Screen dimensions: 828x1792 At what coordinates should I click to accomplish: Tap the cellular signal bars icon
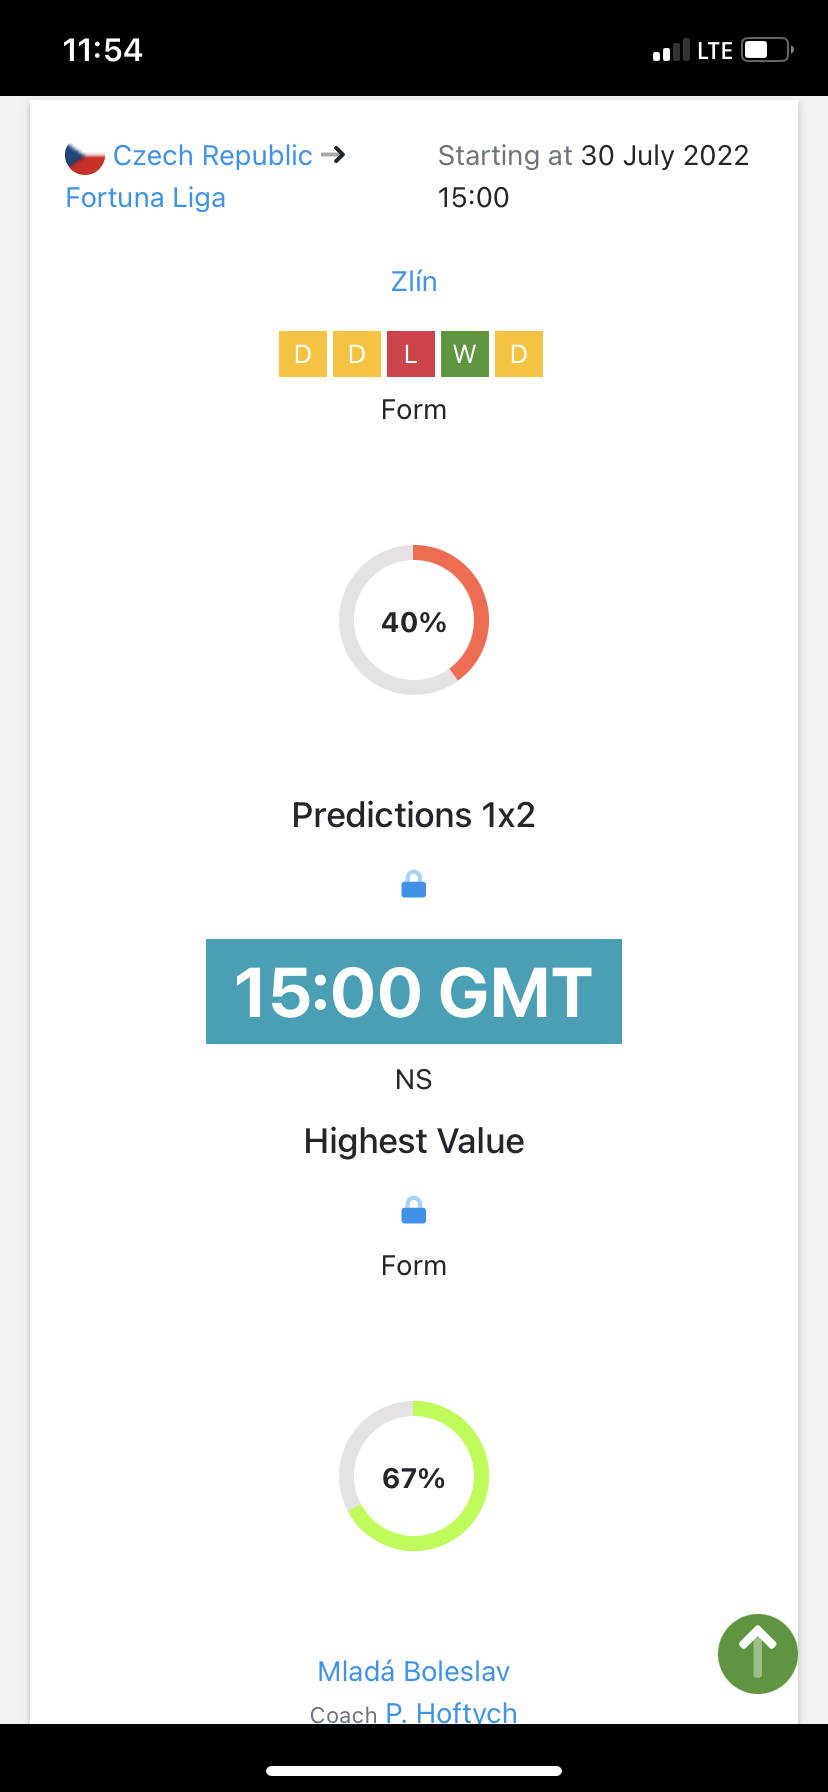pyautogui.click(x=671, y=51)
